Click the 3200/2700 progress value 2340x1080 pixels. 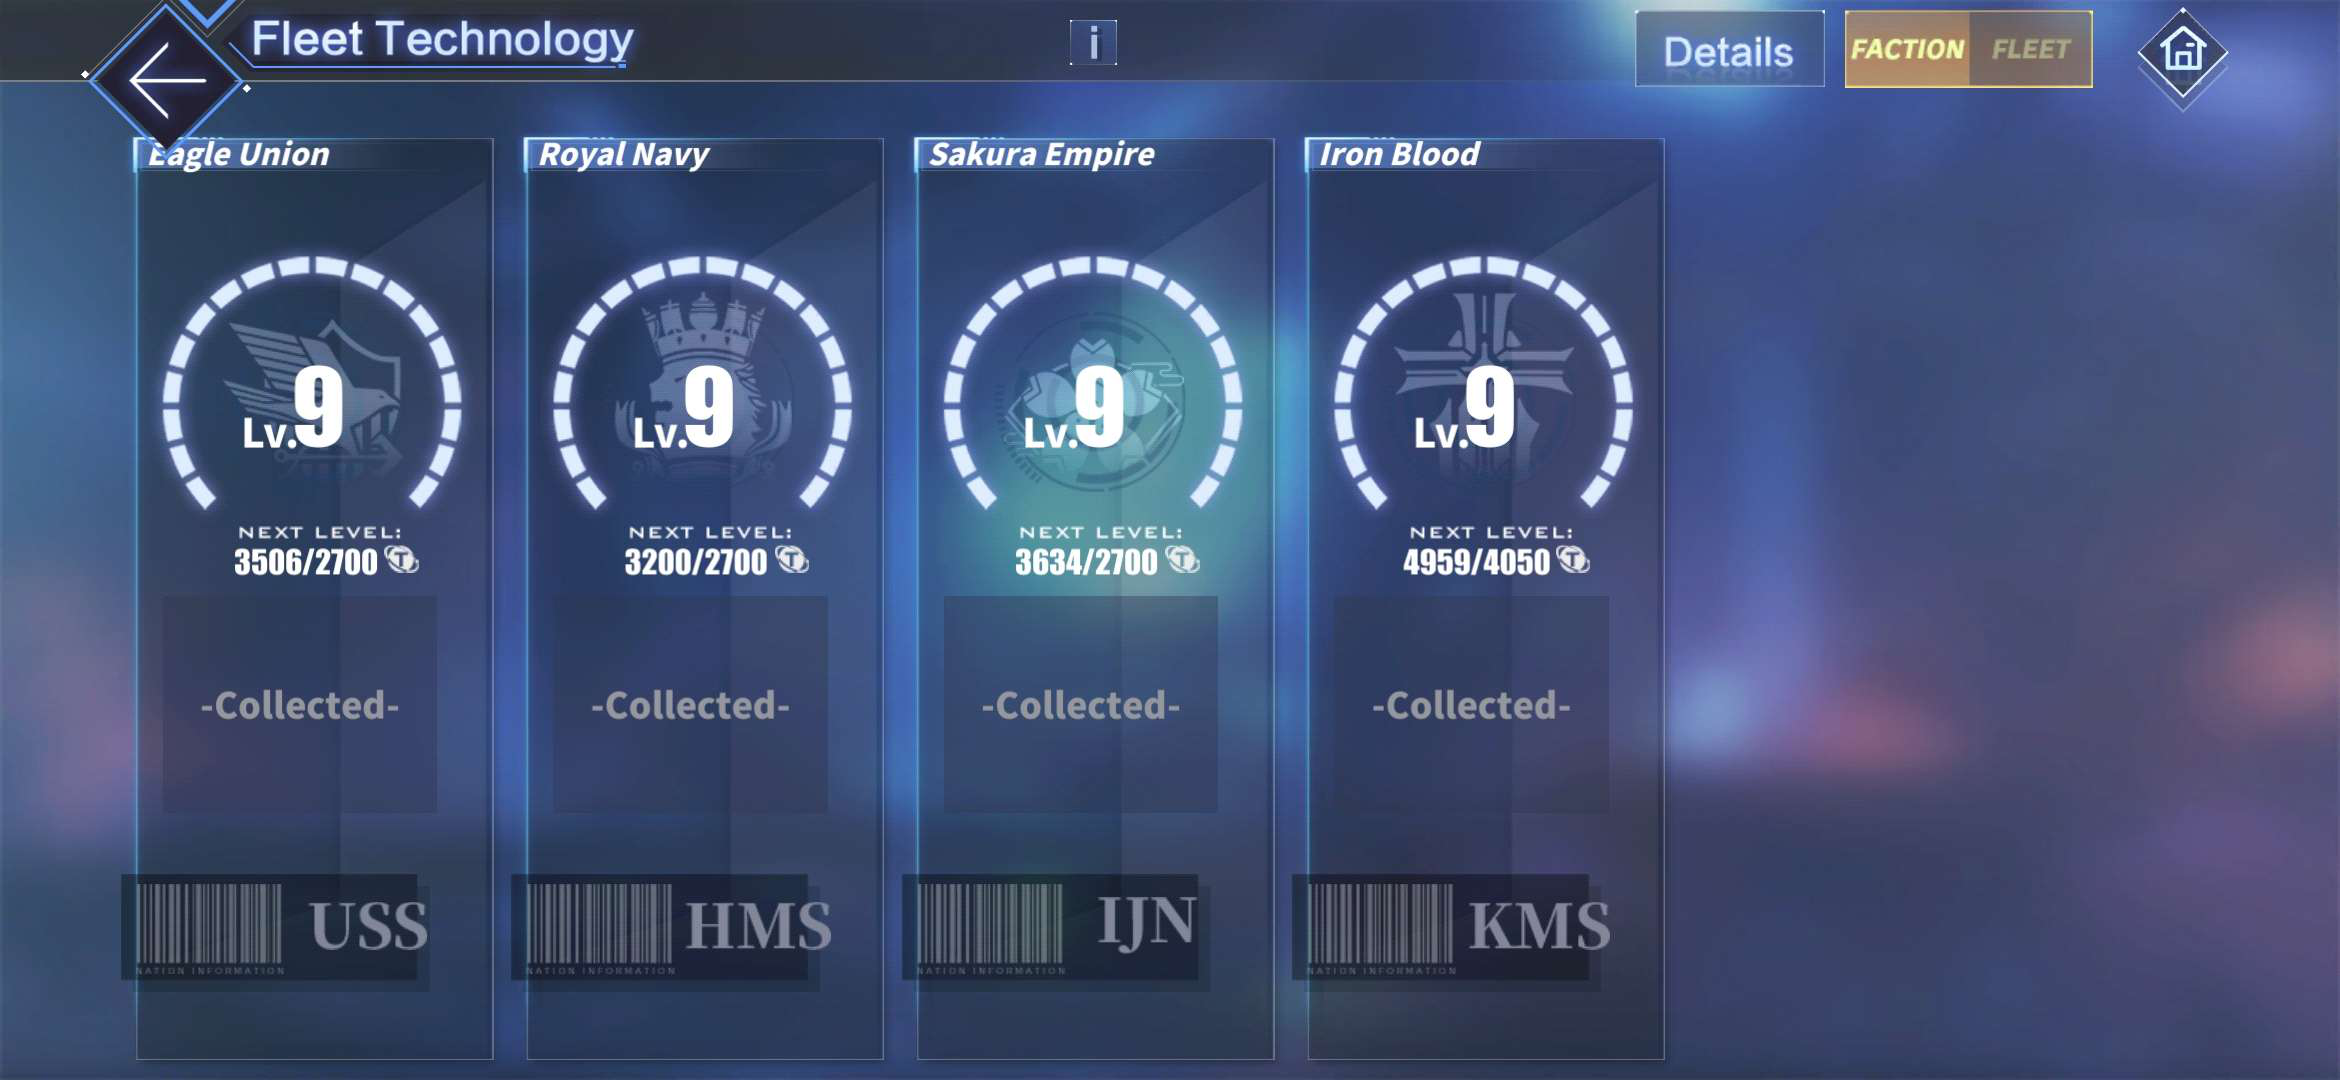pyautogui.click(x=696, y=562)
